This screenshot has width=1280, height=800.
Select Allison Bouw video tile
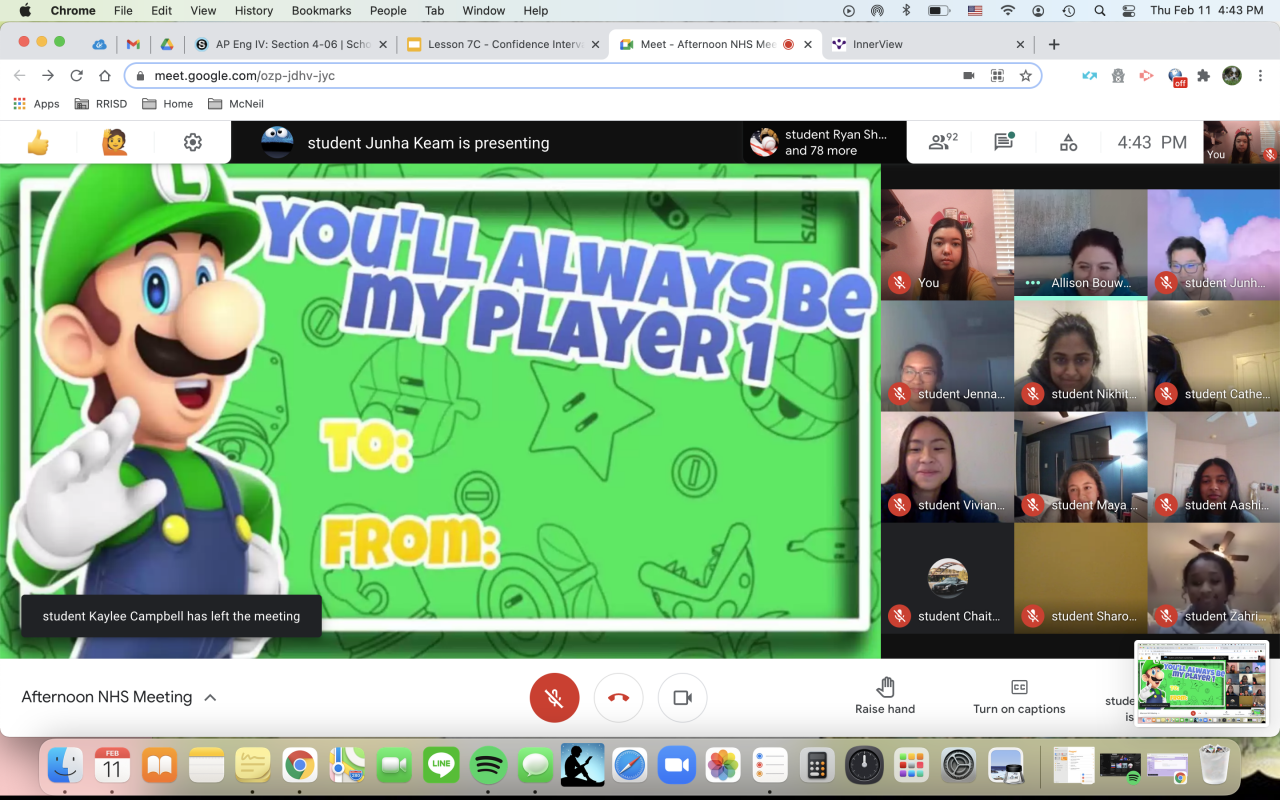coord(1080,244)
